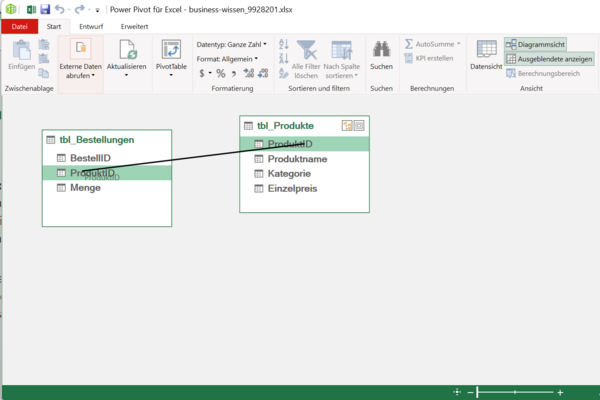Image resolution: width=600 pixels, height=400 pixels.
Task: Click the undo arrow icon
Action: pos(59,9)
